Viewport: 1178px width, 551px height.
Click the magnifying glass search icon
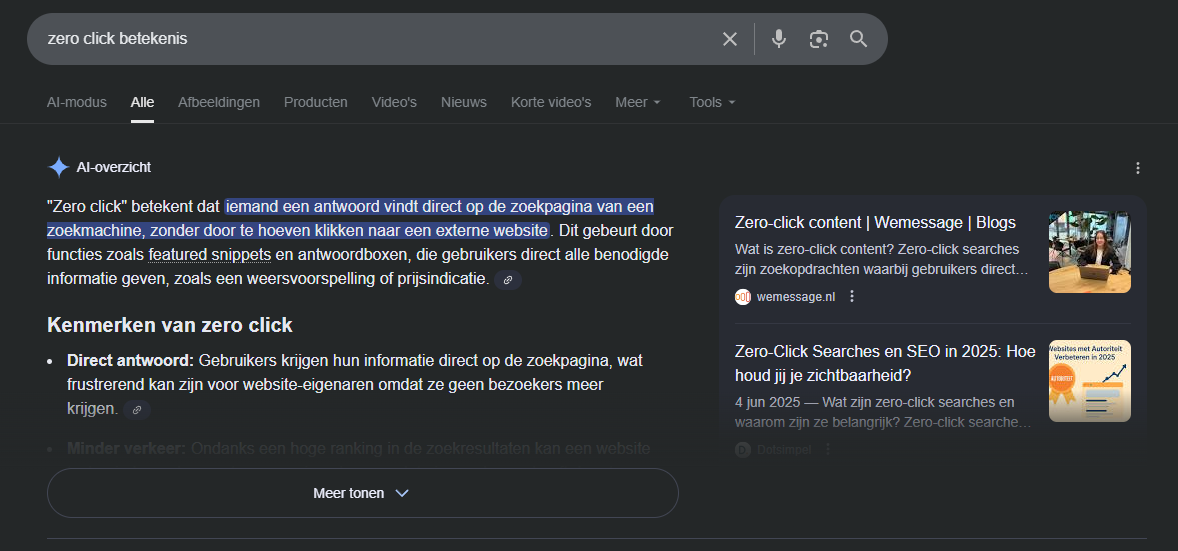(x=858, y=39)
